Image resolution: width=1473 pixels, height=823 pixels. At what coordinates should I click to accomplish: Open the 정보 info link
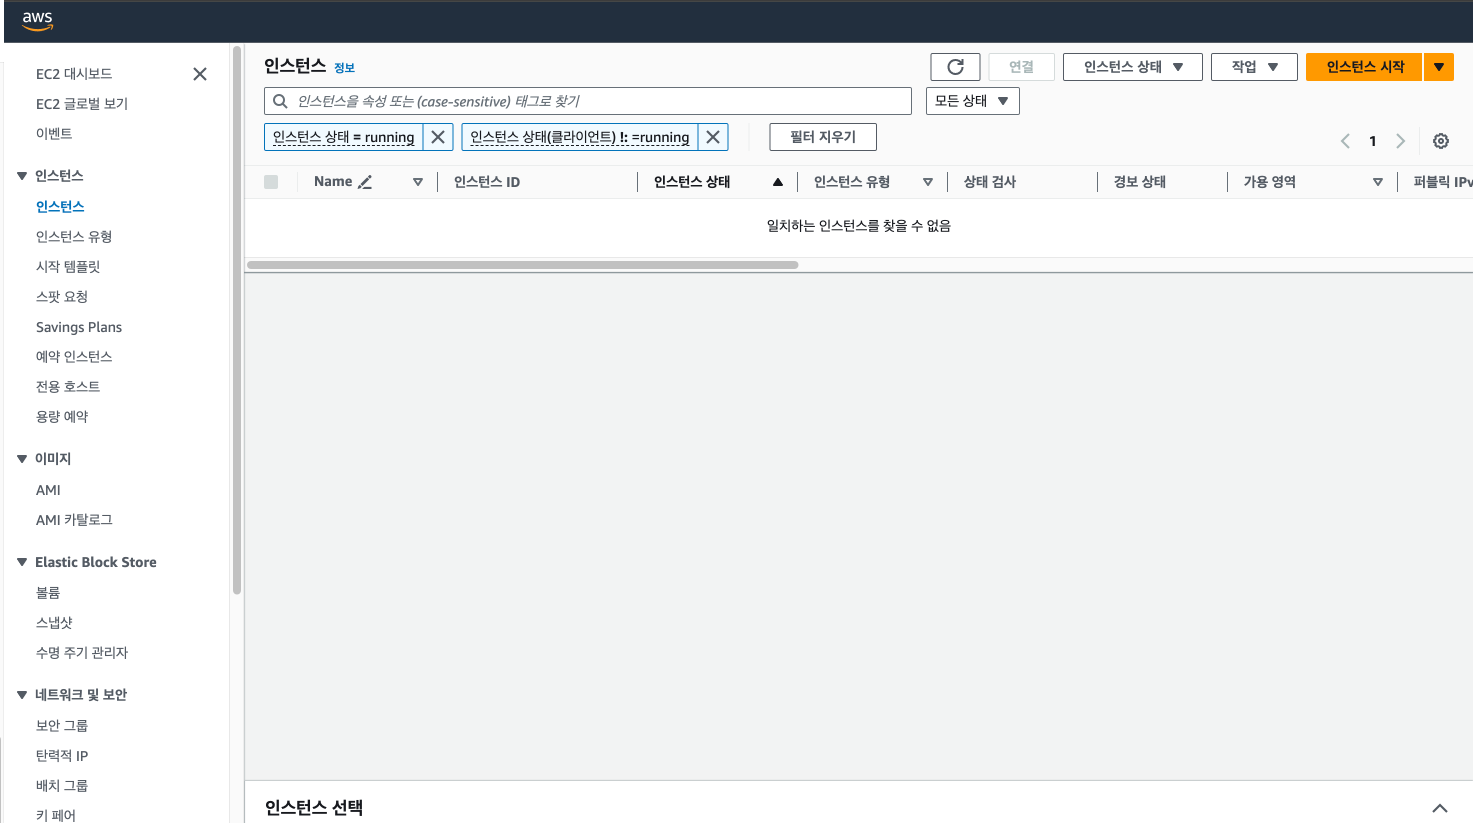click(344, 68)
